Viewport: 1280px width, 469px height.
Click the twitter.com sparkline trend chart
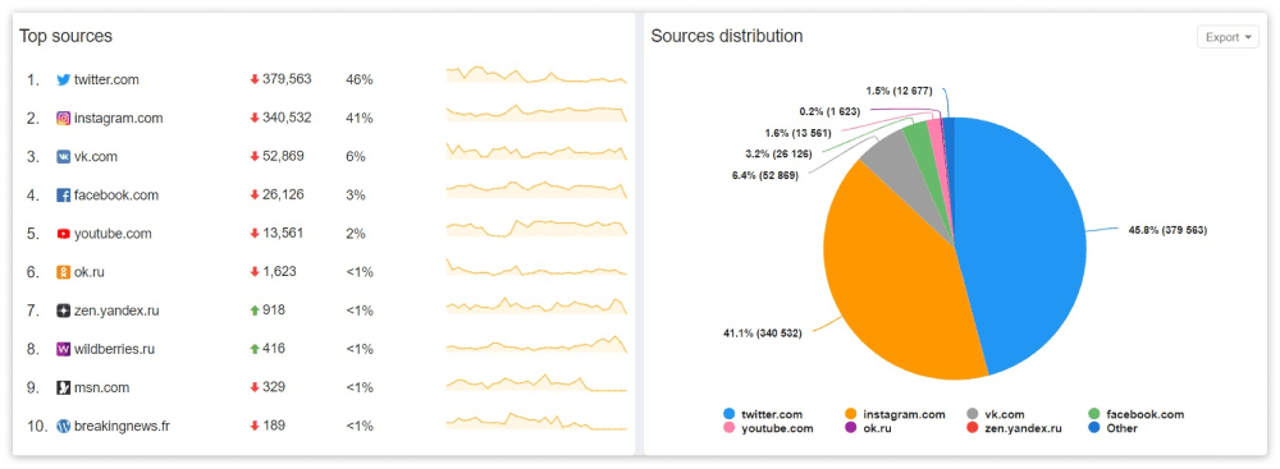pyautogui.click(x=536, y=76)
